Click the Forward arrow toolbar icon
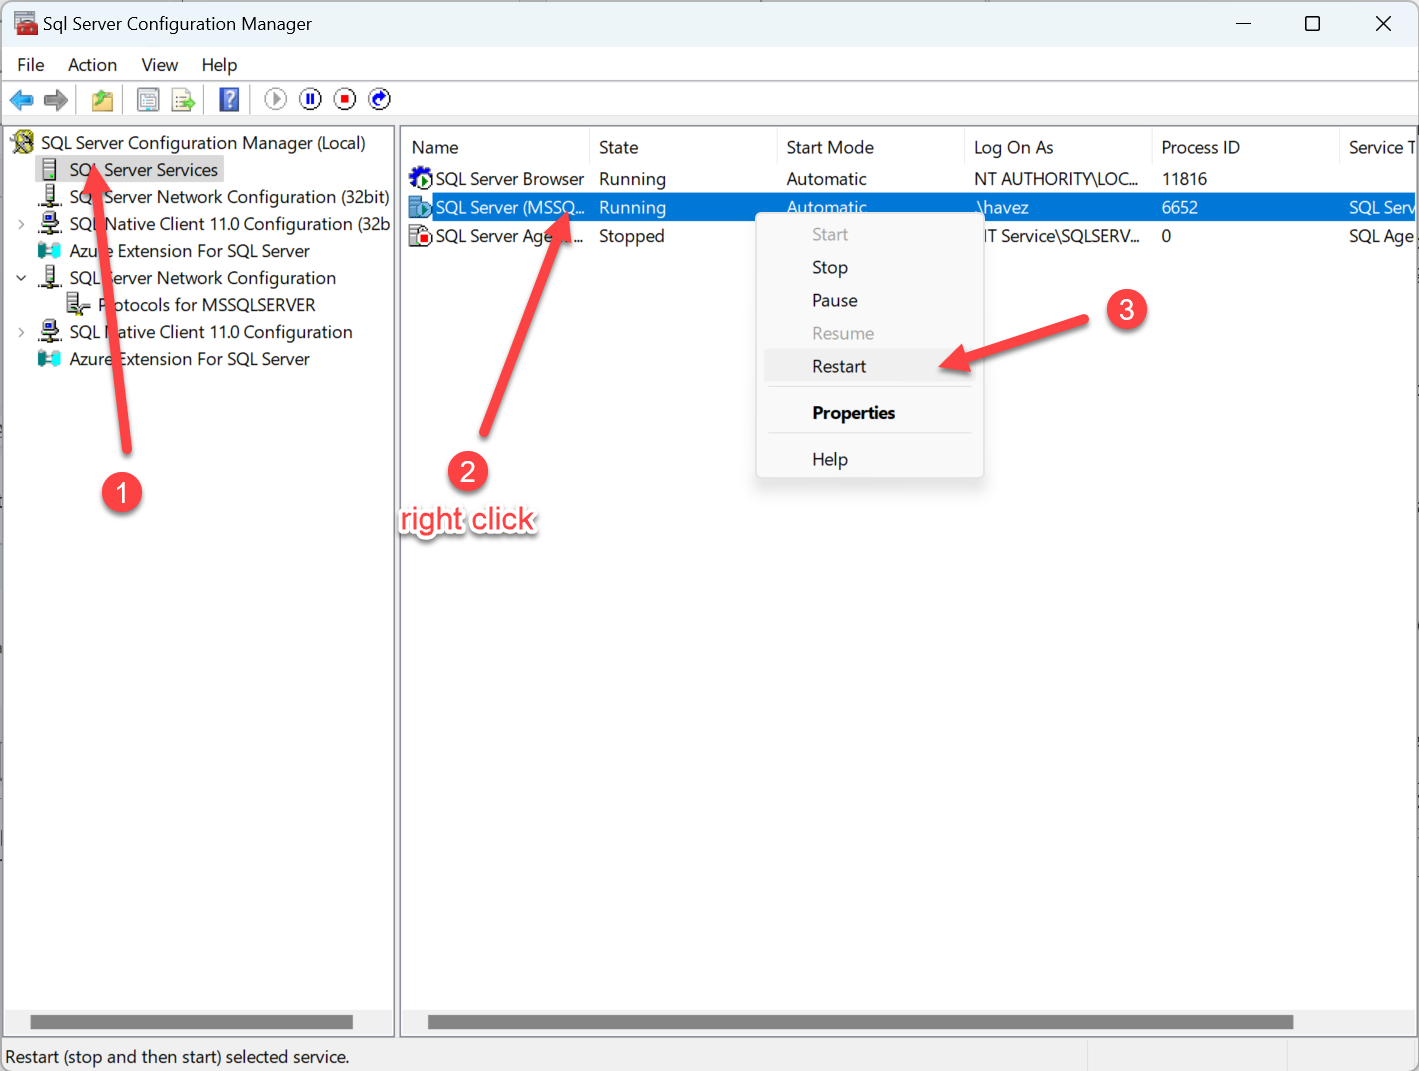 [x=56, y=99]
